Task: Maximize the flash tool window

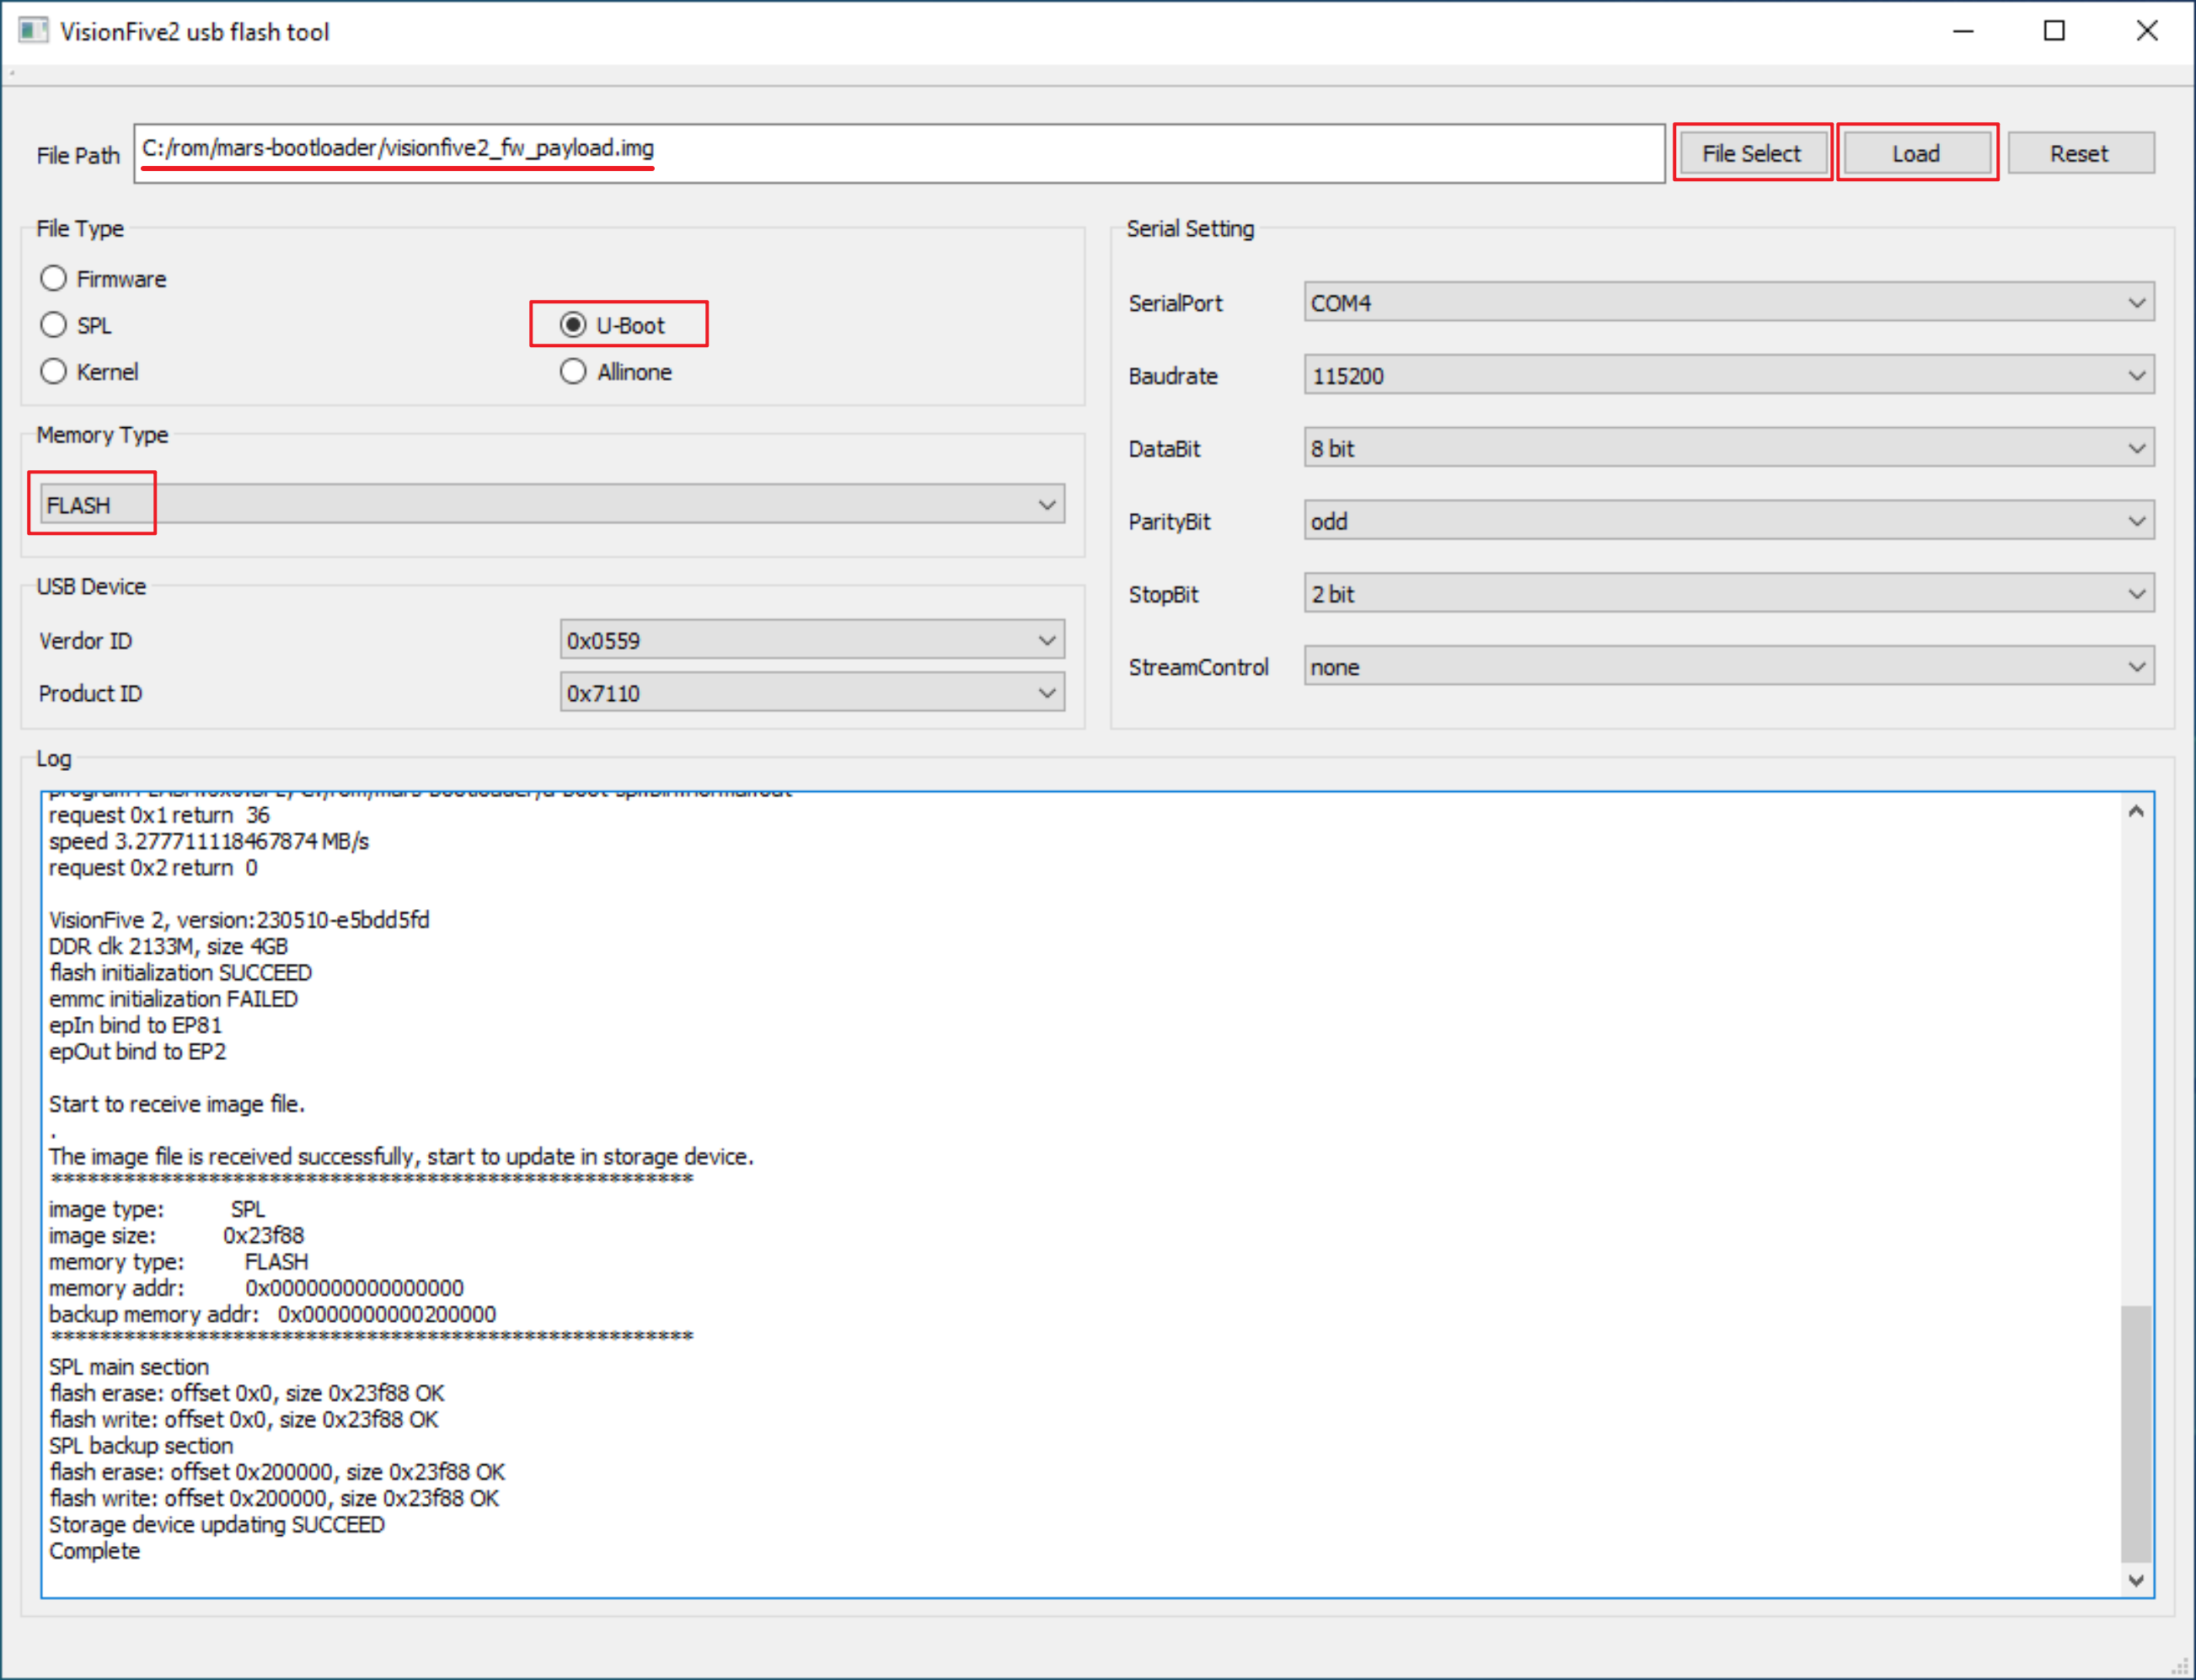Action: tap(2054, 31)
